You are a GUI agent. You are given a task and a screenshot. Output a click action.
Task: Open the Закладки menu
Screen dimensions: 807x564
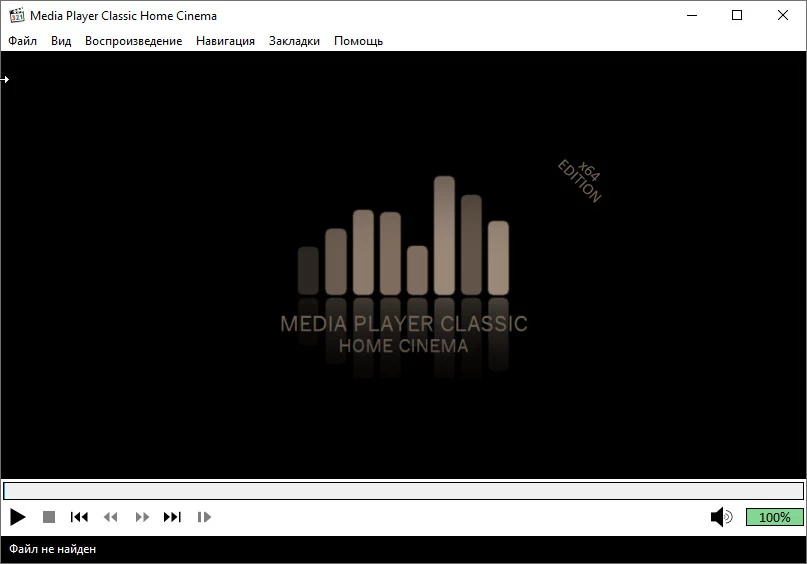pos(294,41)
